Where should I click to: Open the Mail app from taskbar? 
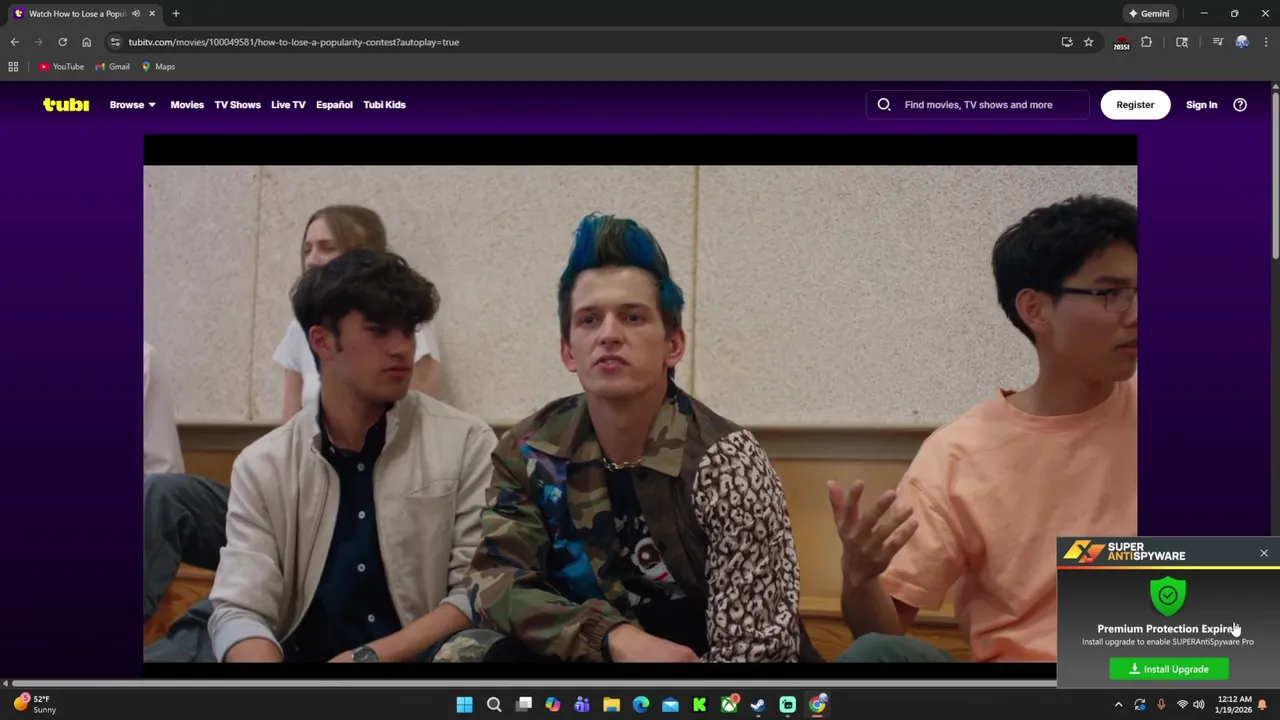pyautogui.click(x=670, y=705)
